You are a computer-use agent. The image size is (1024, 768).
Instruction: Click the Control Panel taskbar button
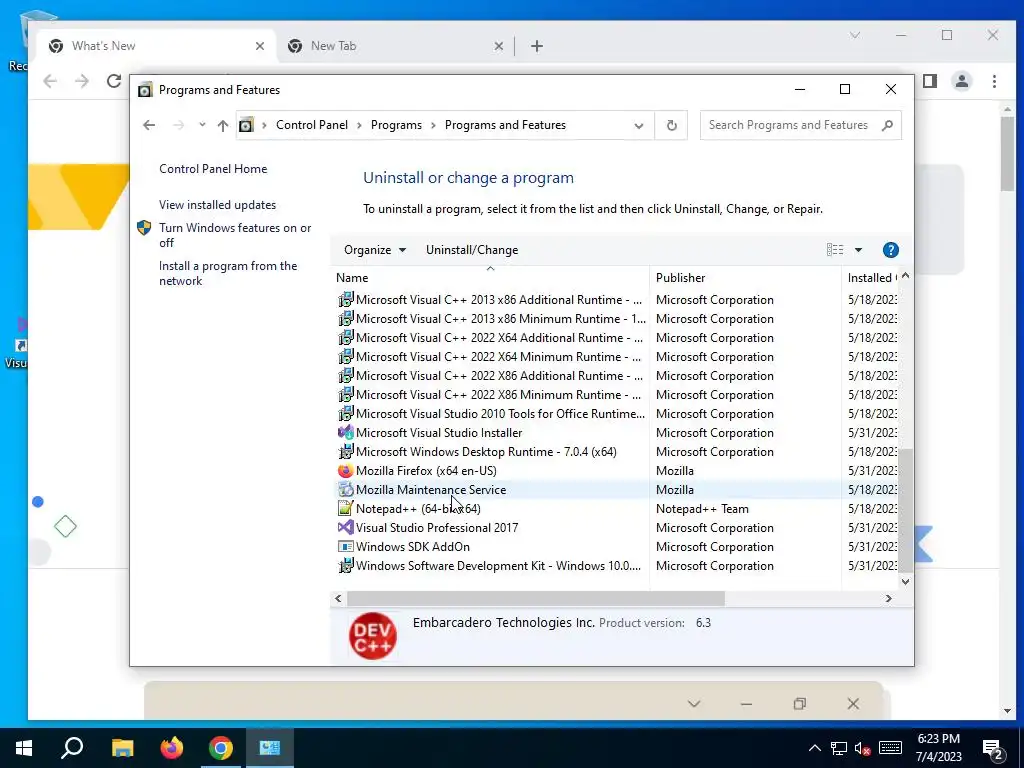click(270, 748)
